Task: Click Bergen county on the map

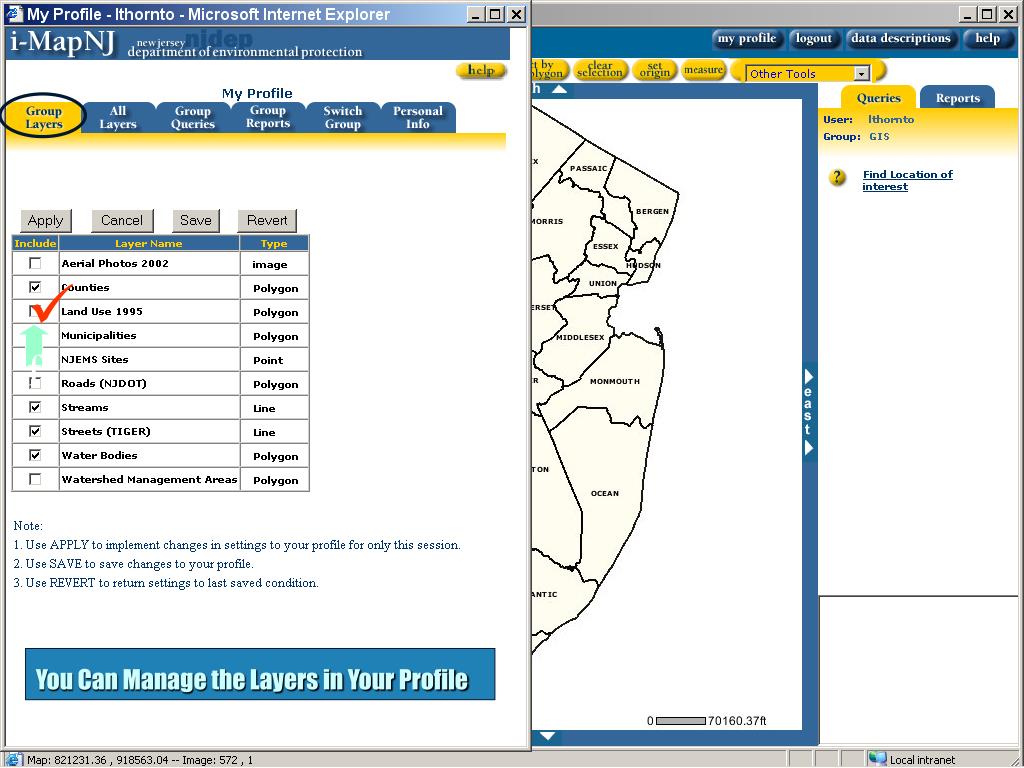Action: click(x=652, y=211)
